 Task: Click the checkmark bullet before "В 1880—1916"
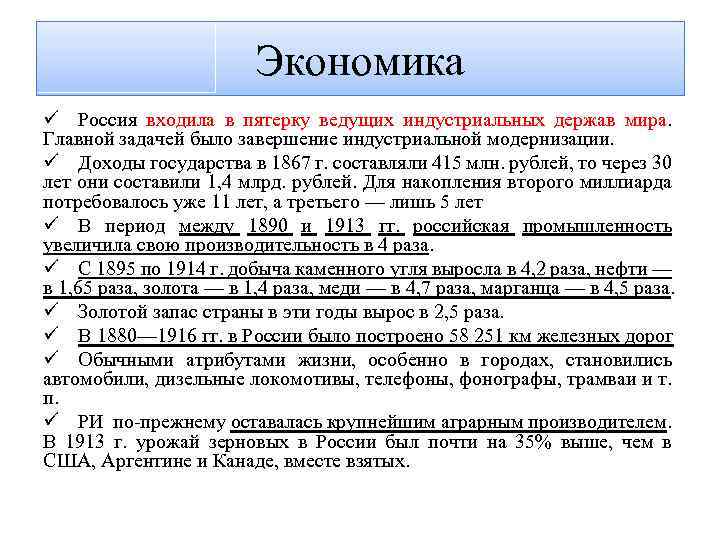51,334
